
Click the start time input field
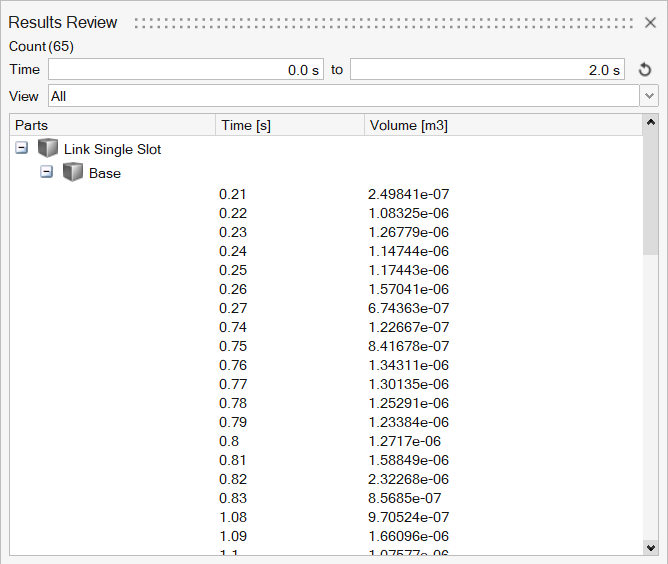(185, 70)
